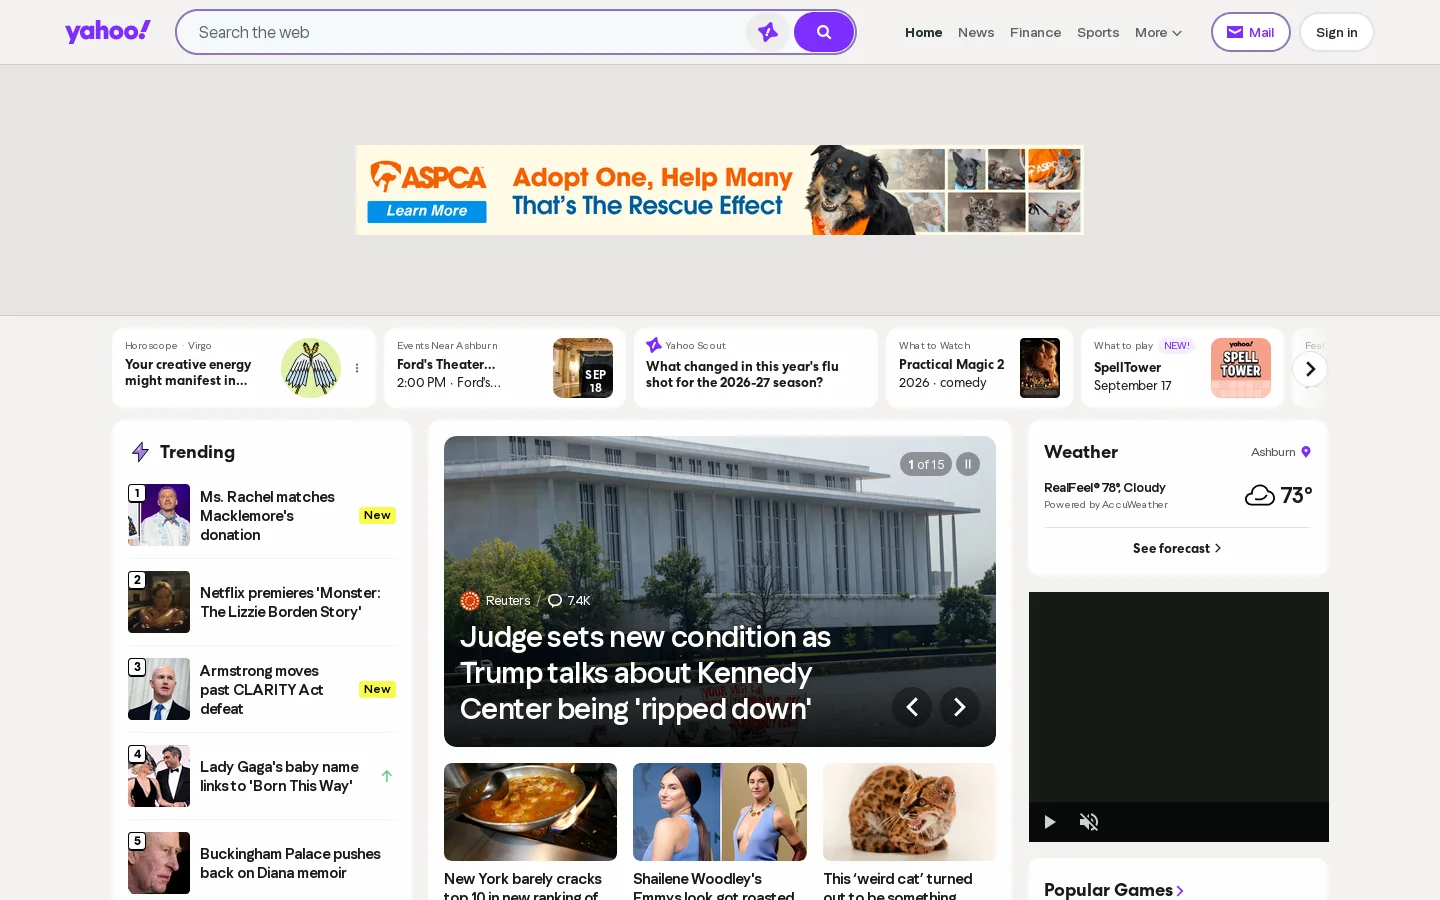The width and height of the screenshot is (1440, 900).
Task: Open Ford's Theater event card
Action: (504, 368)
